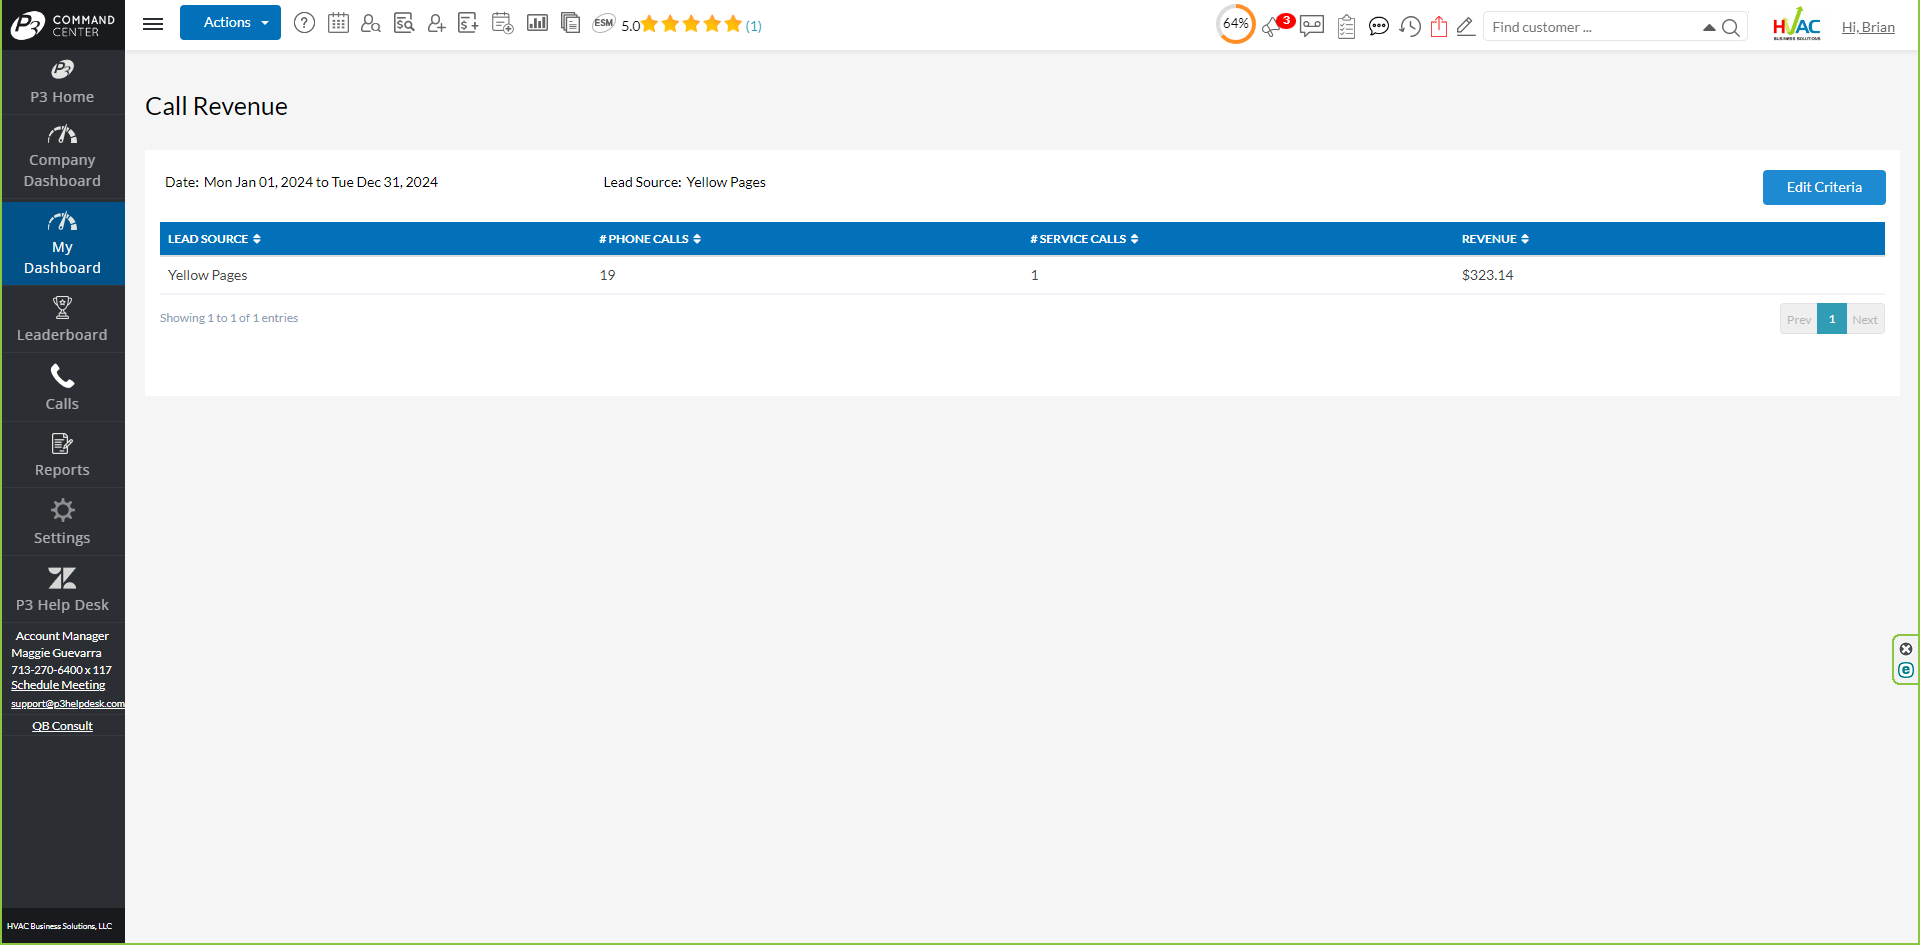The width and height of the screenshot is (1920, 945).
Task: Open the voicemail message icon
Action: (1312, 26)
